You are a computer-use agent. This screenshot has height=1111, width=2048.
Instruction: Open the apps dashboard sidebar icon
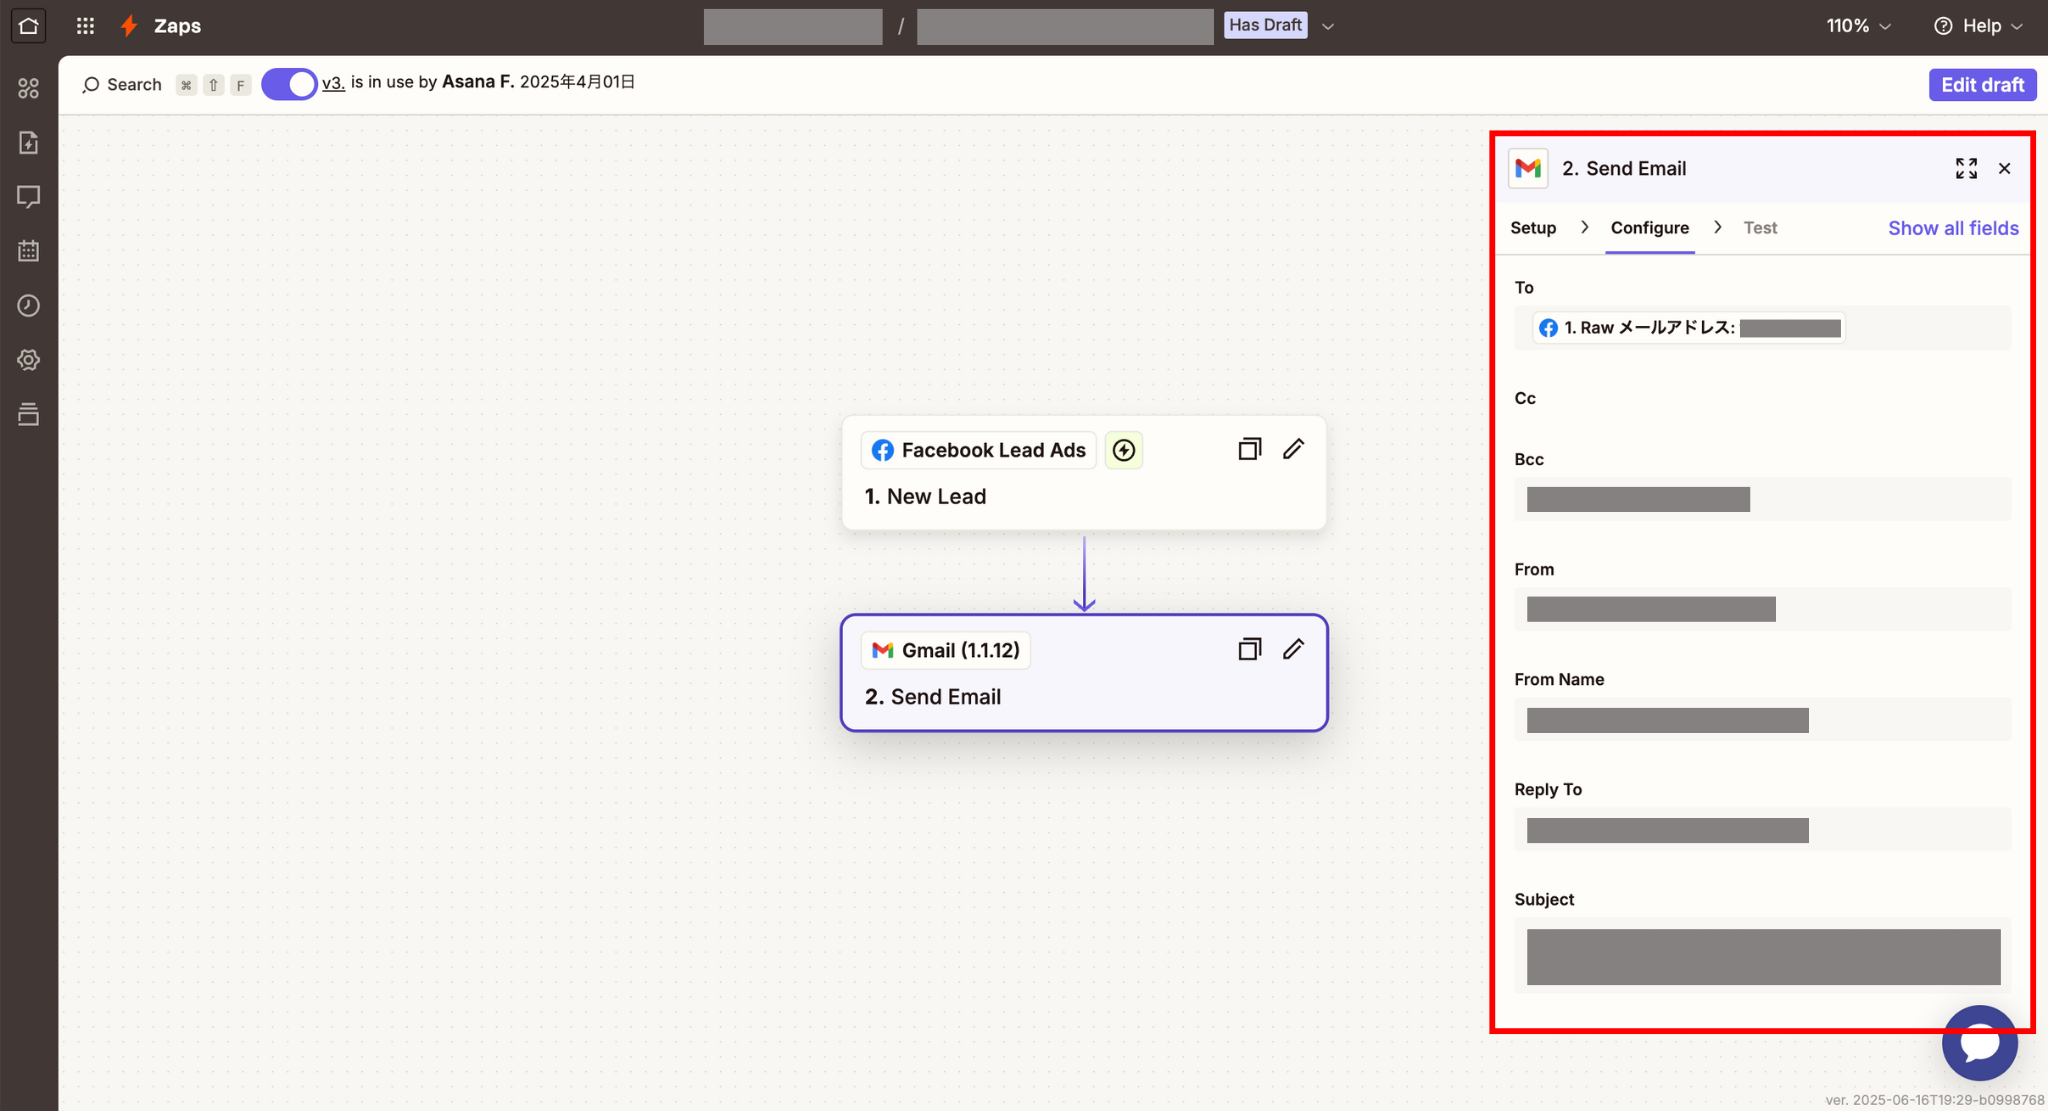click(29, 89)
